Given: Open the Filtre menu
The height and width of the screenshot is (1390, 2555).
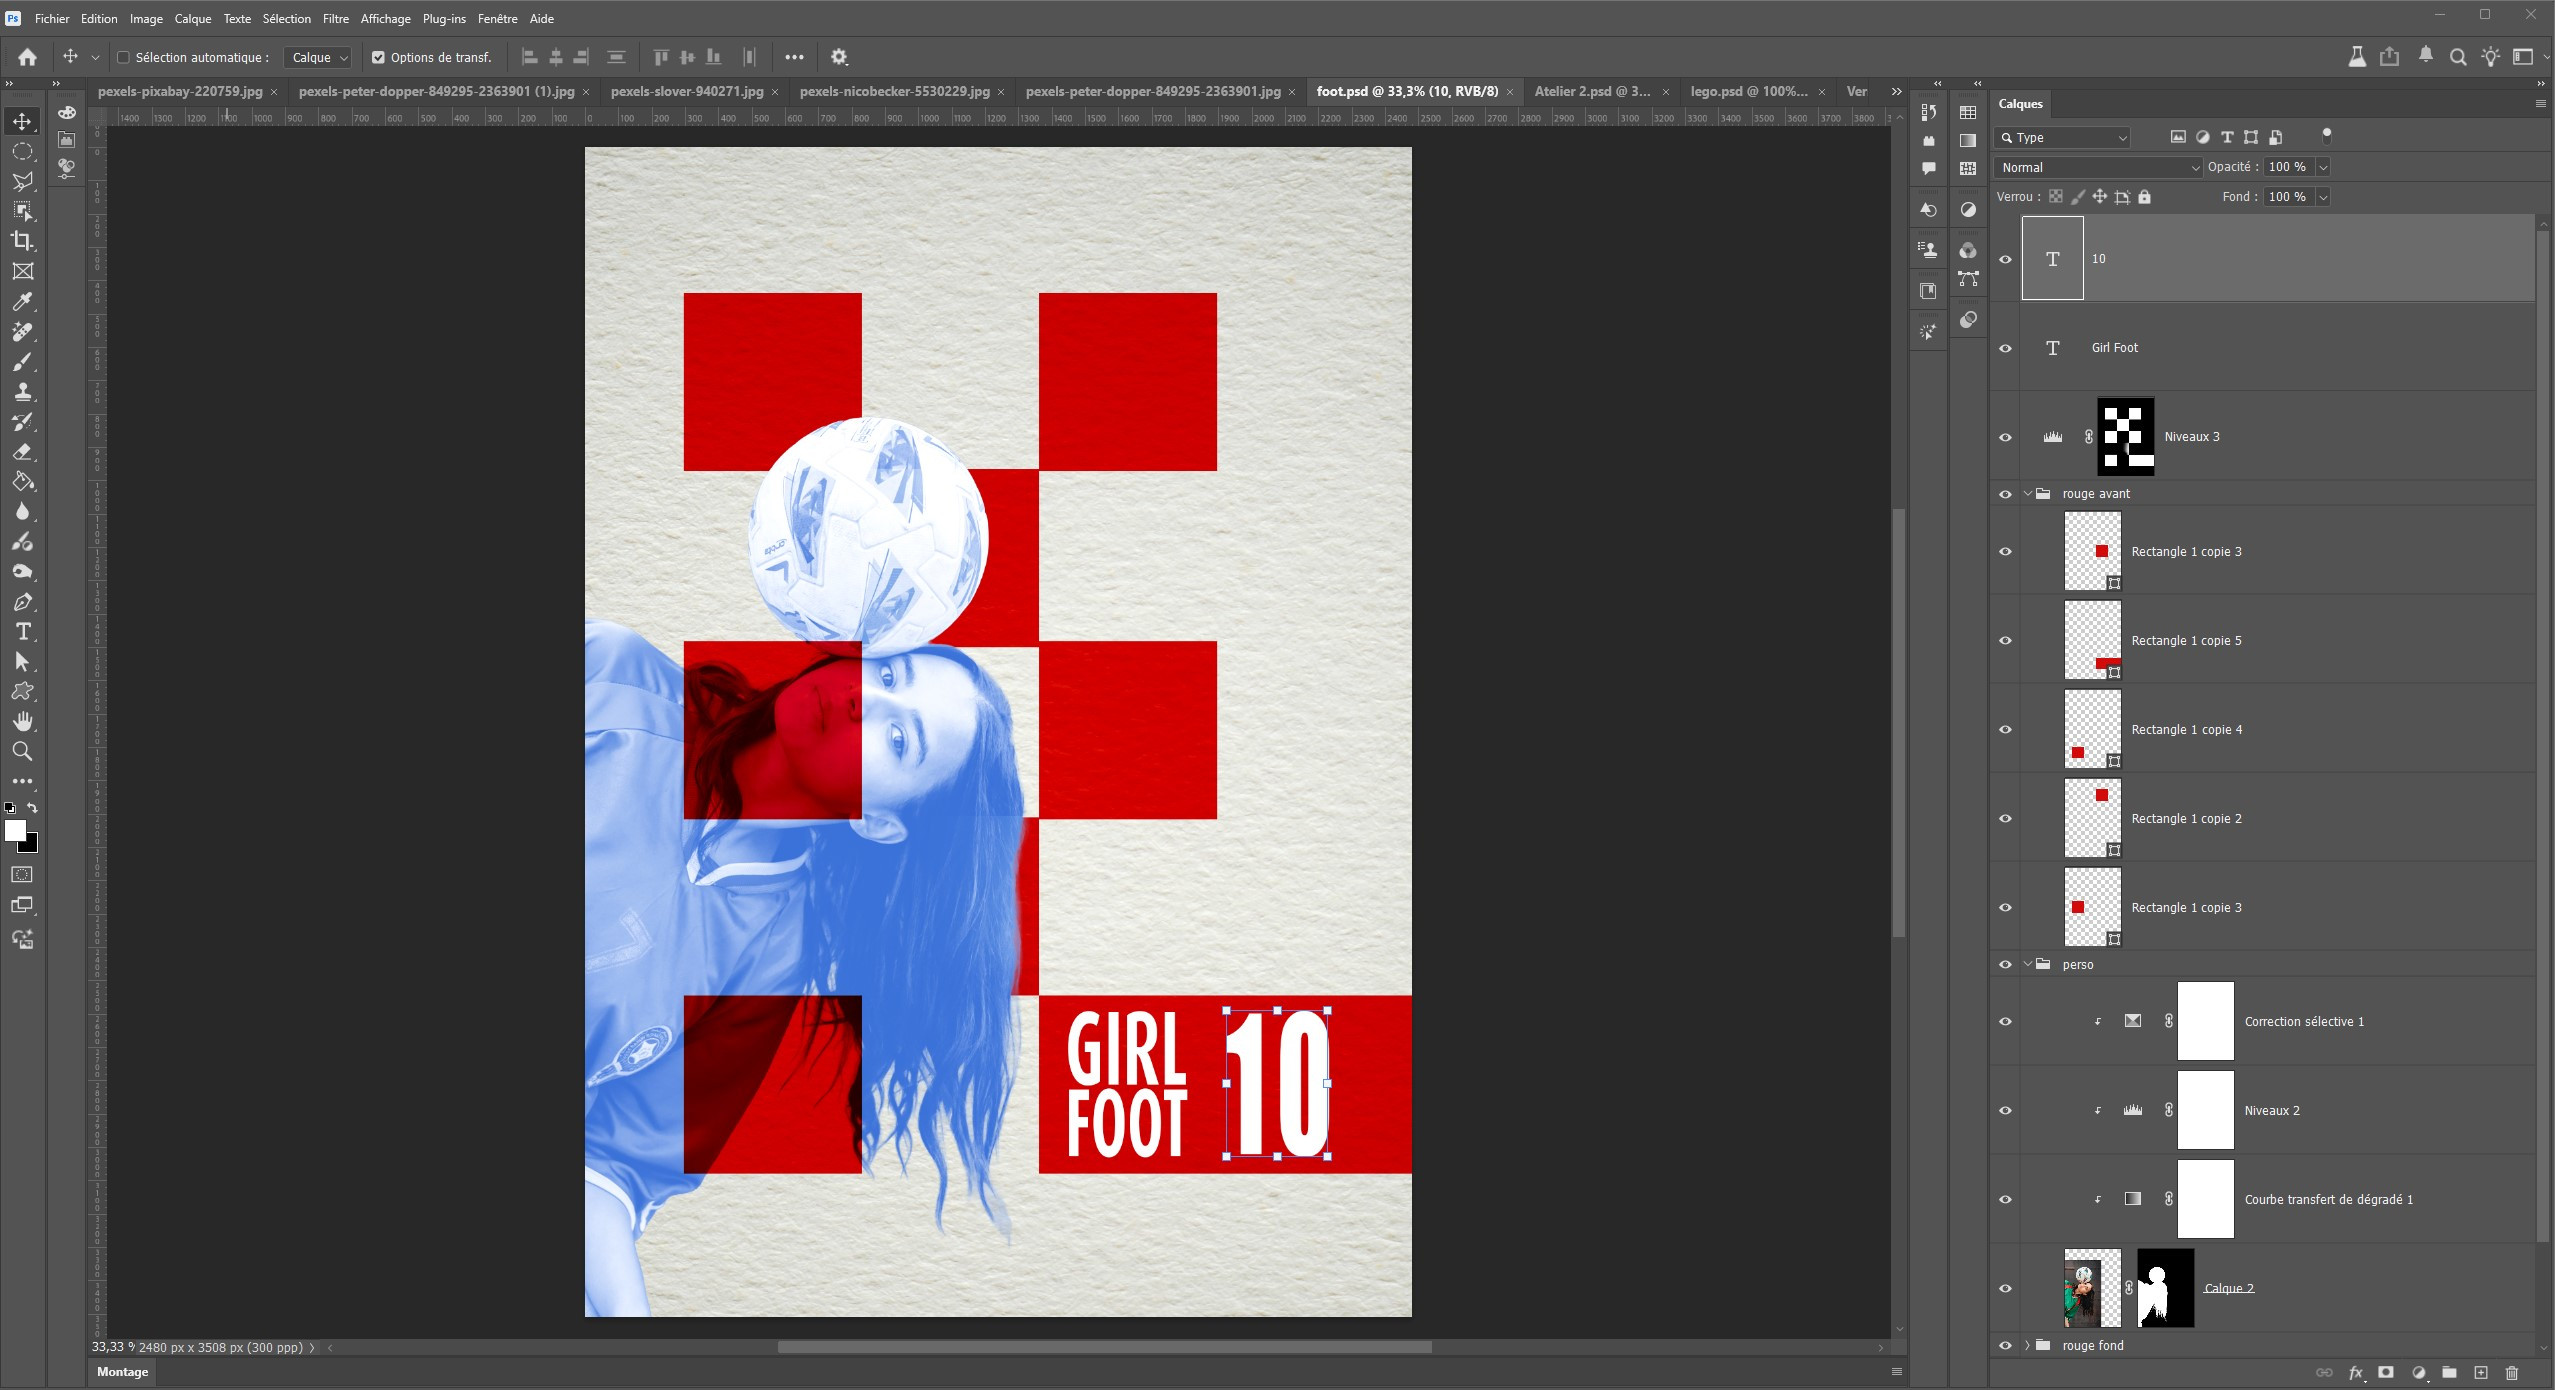Looking at the screenshot, I should coord(335,19).
